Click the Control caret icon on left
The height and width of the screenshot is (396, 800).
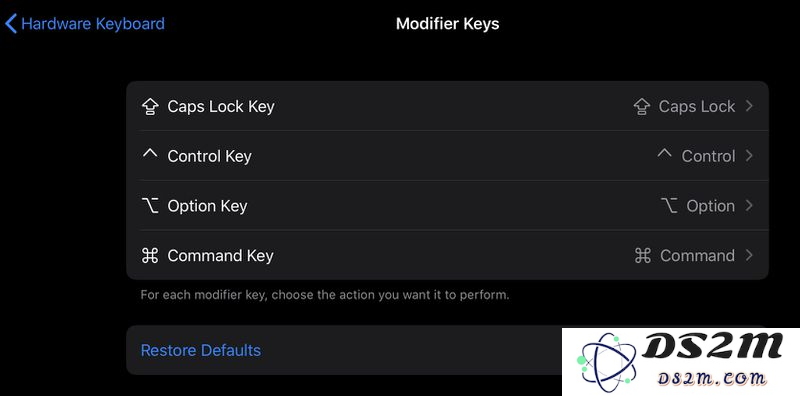pyautogui.click(x=150, y=153)
